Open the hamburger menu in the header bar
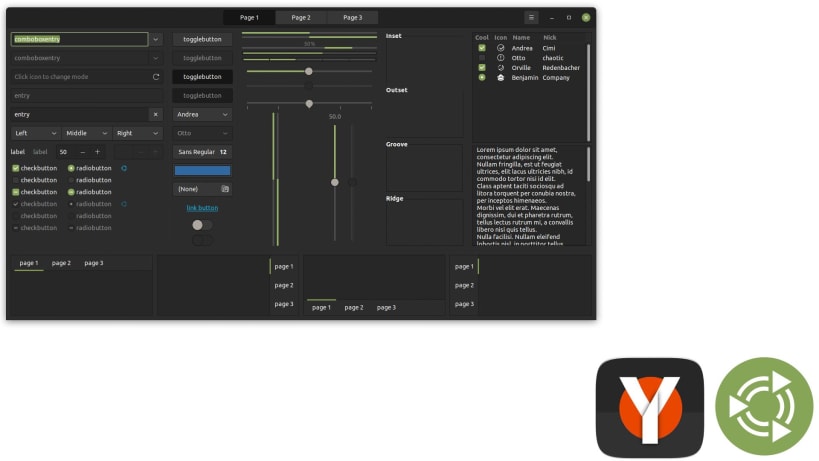Image resolution: width=819 pixels, height=461 pixels. tap(531, 17)
